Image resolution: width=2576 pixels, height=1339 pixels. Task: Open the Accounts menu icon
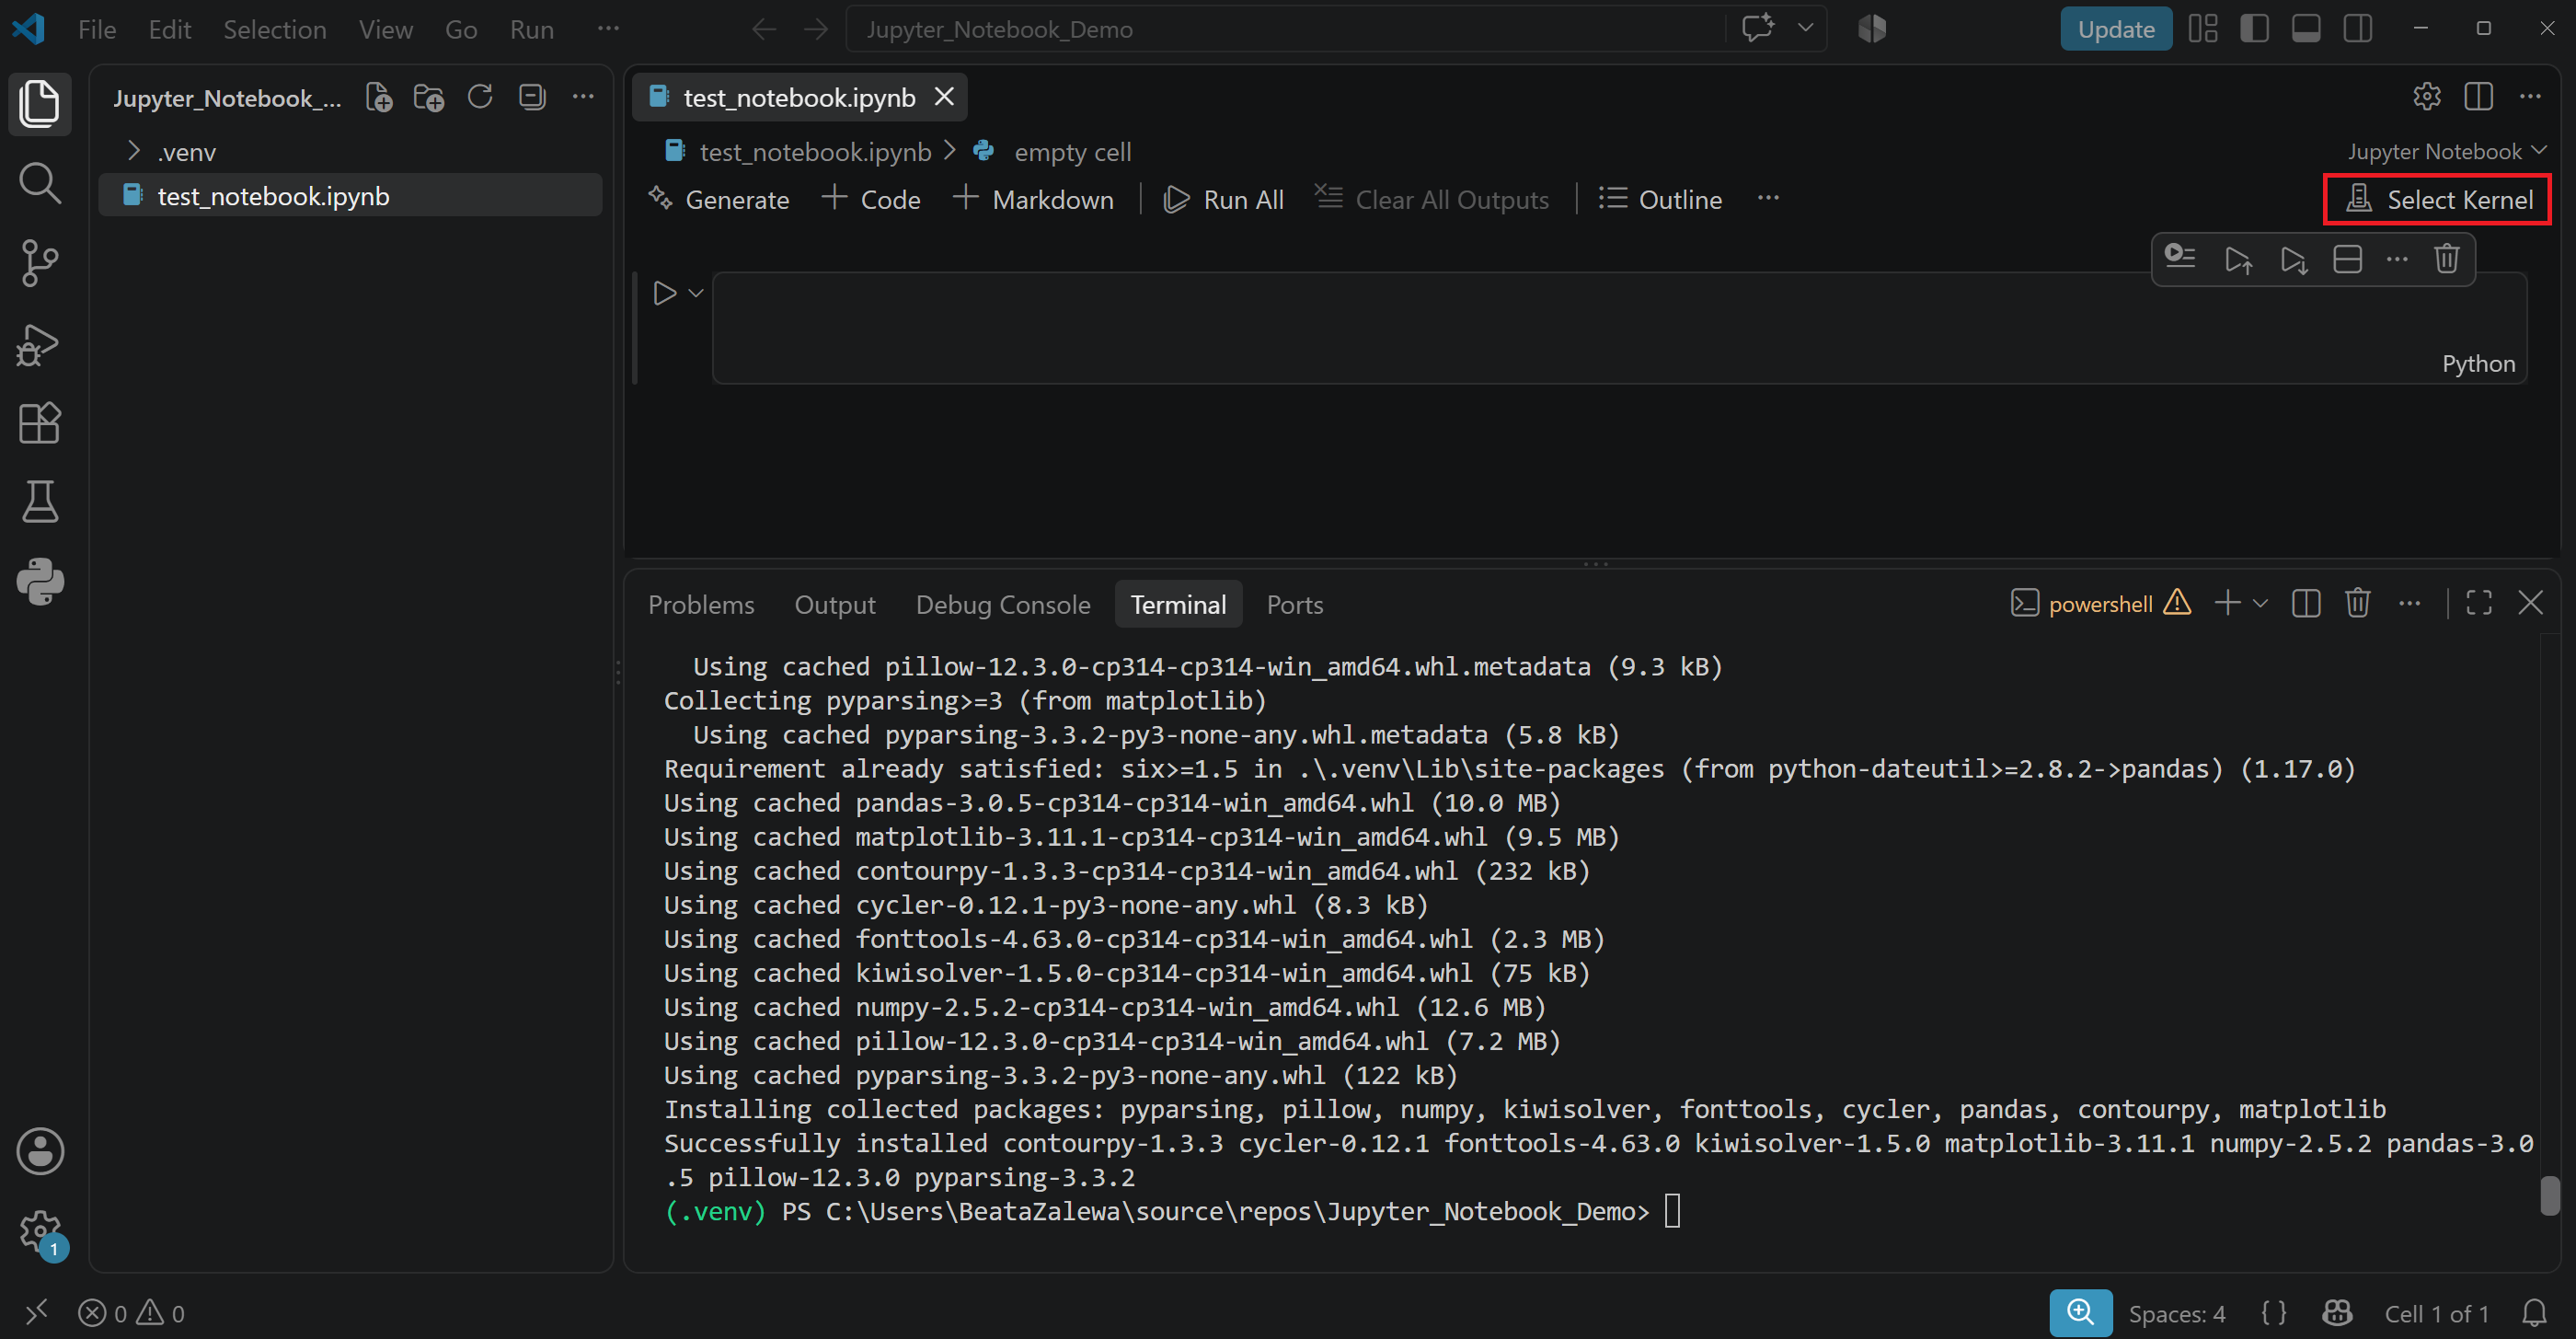pyautogui.click(x=40, y=1151)
